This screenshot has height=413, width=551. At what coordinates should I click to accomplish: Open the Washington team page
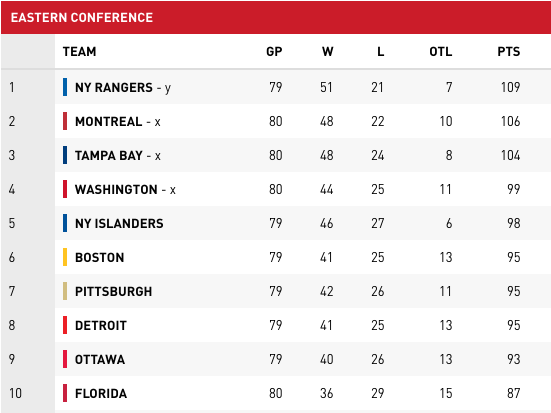point(116,189)
